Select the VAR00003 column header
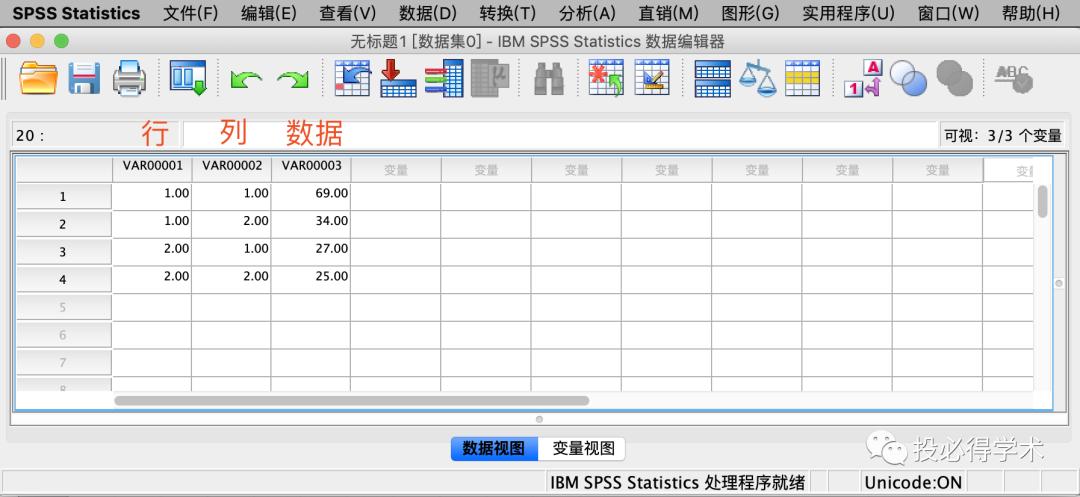Screen dimensions: 1080x497 click(311, 167)
